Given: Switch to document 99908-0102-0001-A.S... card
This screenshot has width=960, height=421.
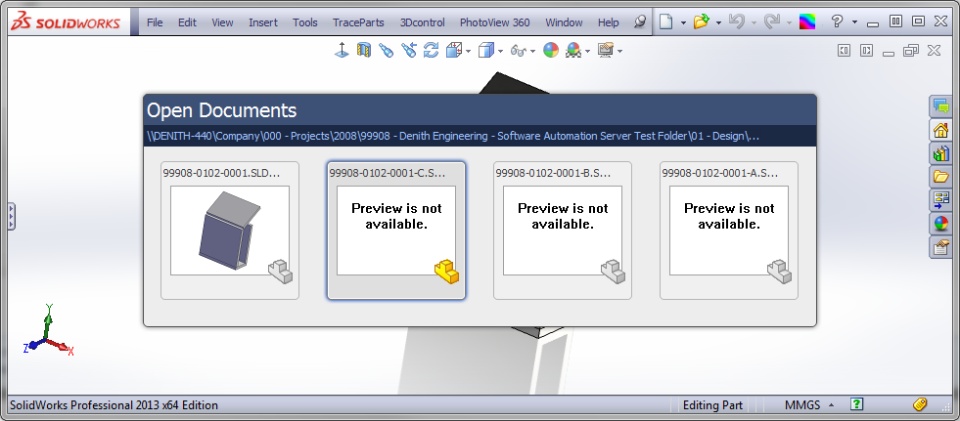Looking at the screenshot, I should 729,231.
